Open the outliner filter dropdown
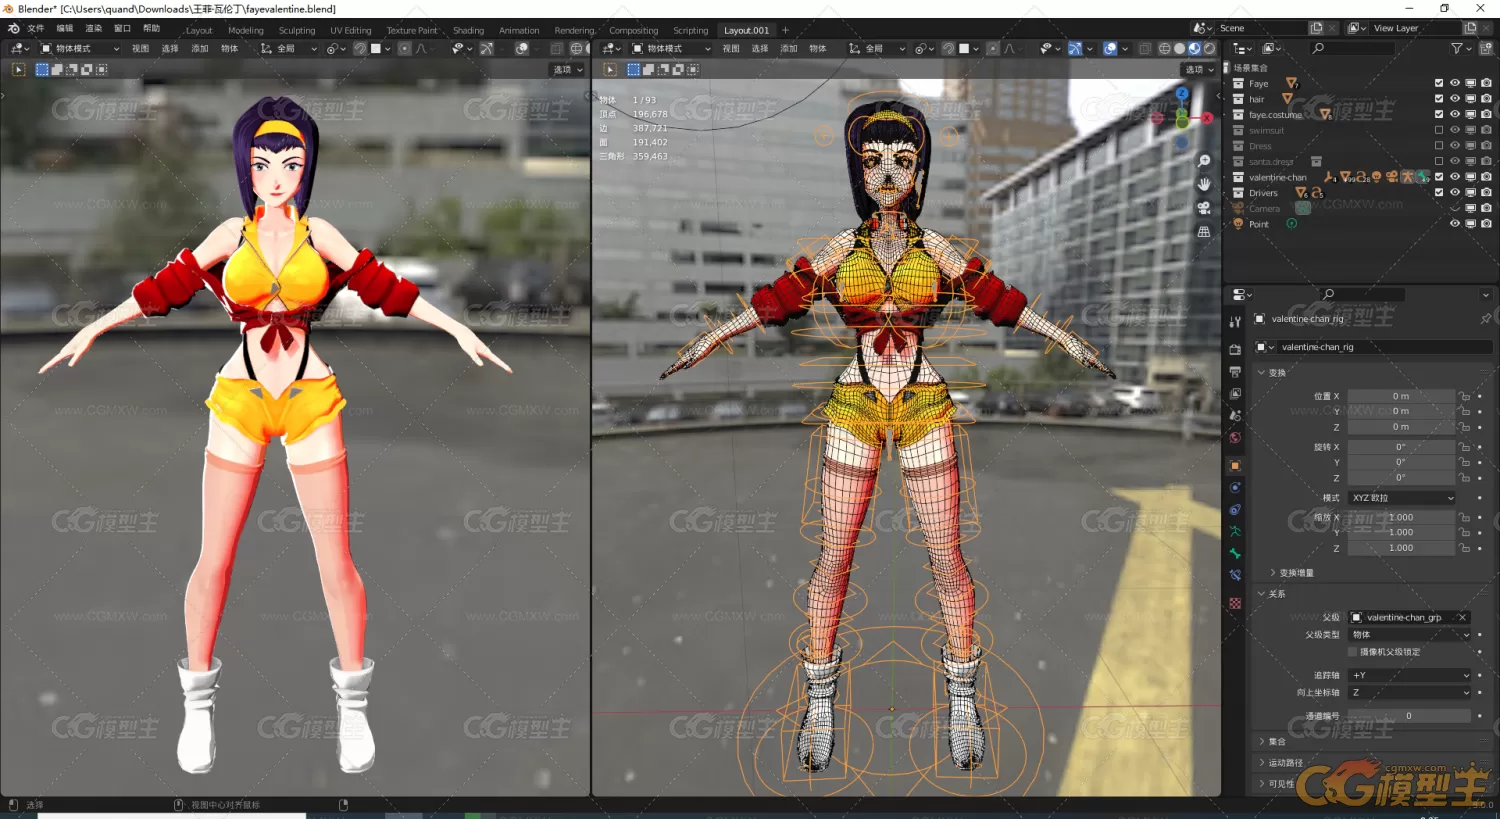The width and height of the screenshot is (1500, 819). [x=1461, y=48]
